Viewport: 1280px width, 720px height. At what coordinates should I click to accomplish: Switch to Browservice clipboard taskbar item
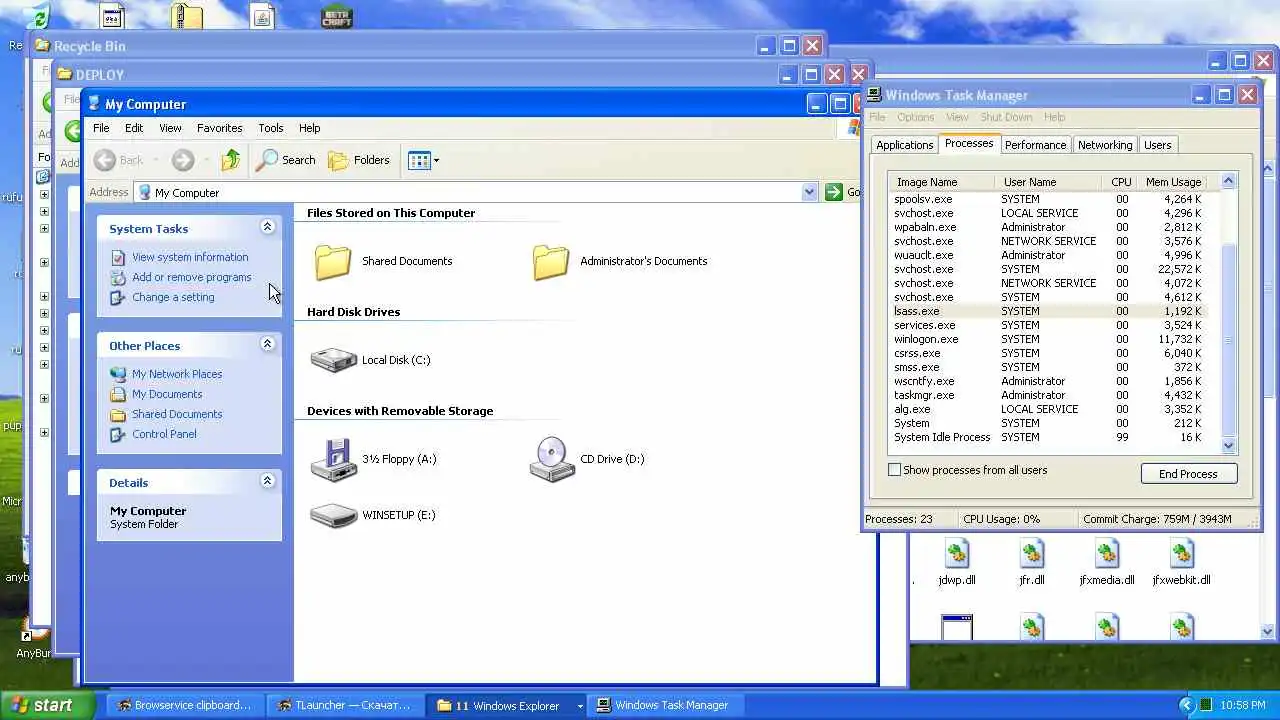tap(184, 705)
